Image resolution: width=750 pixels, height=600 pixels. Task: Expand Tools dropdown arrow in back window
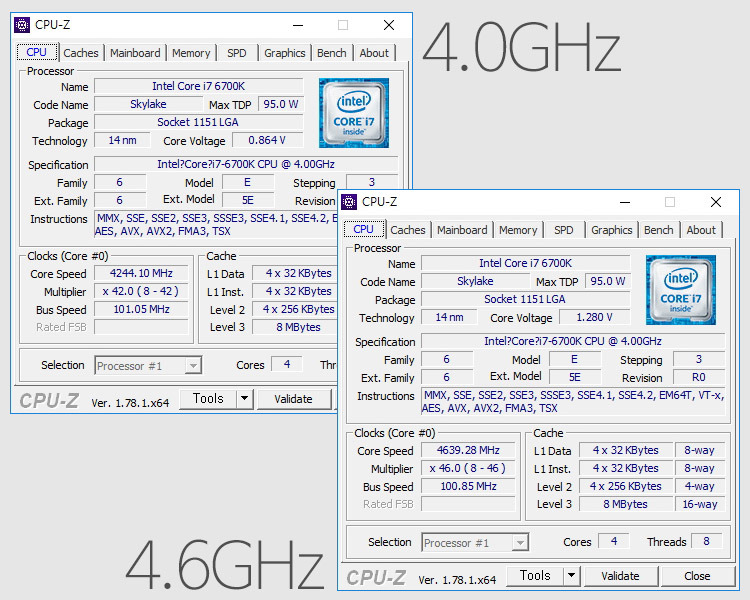[244, 399]
